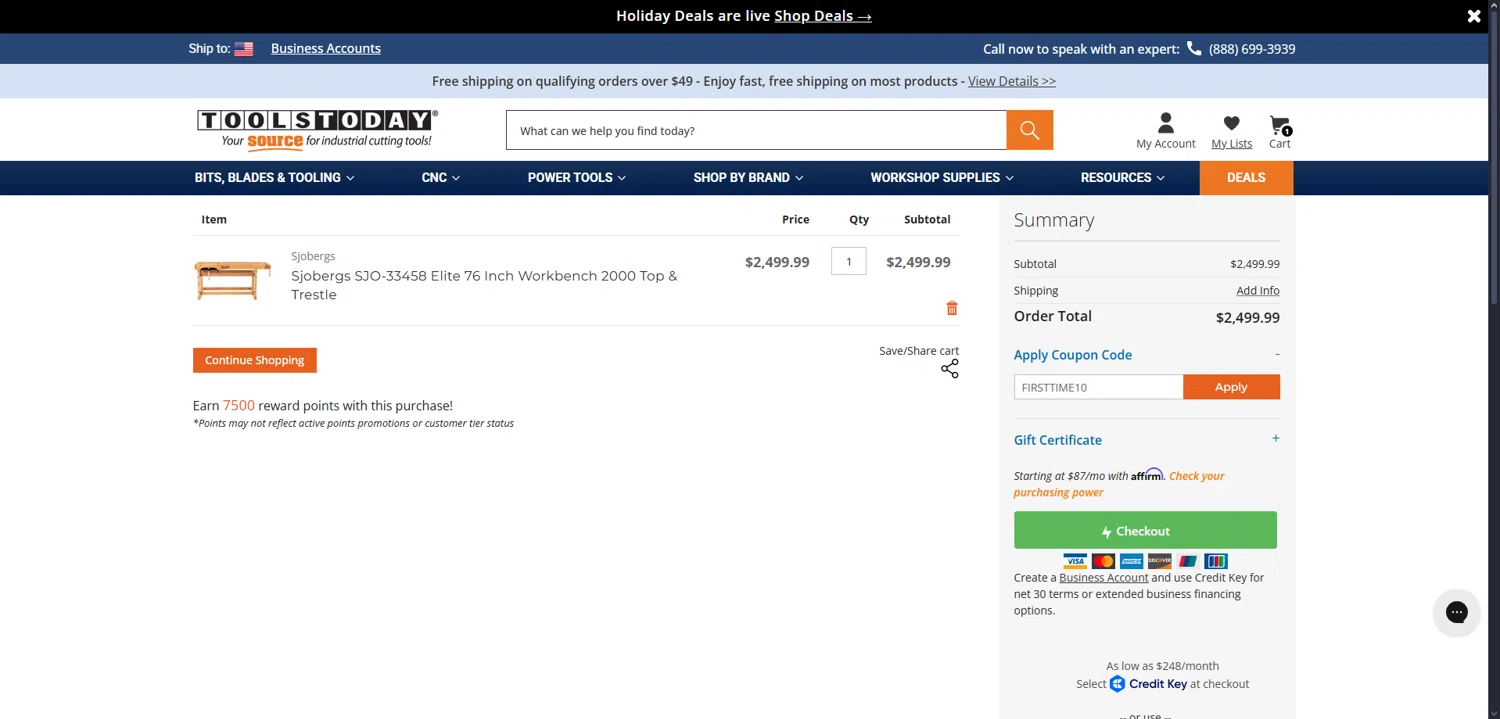Expand Workshop Supplies menu
This screenshot has height=719, width=1500.
(x=942, y=178)
